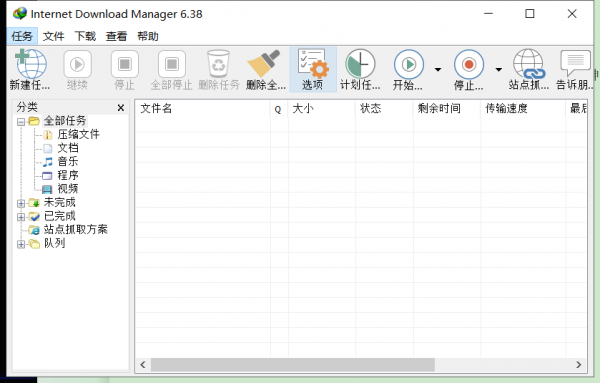Sort by 状态 column header

click(x=384, y=109)
